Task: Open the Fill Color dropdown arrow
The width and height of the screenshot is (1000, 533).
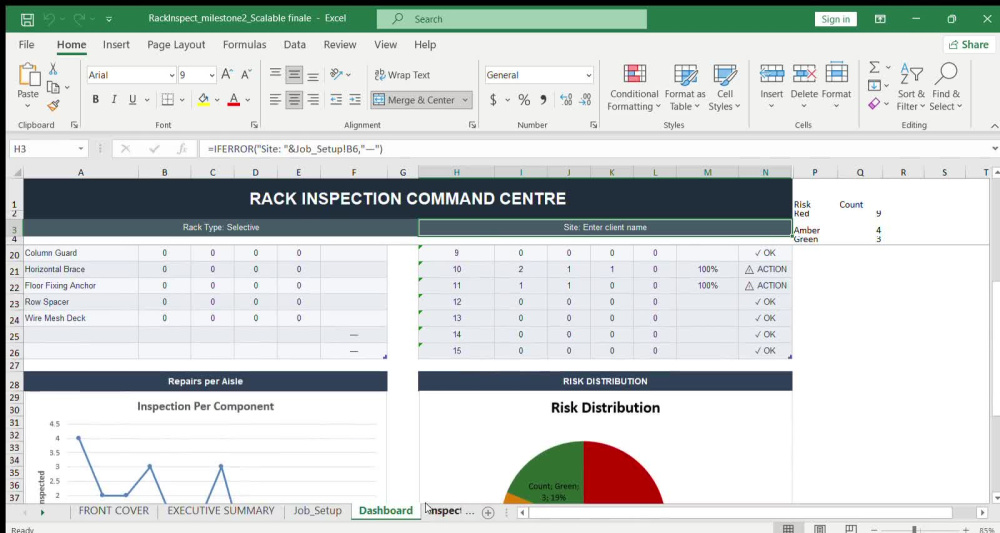Action: click(217, 100)
